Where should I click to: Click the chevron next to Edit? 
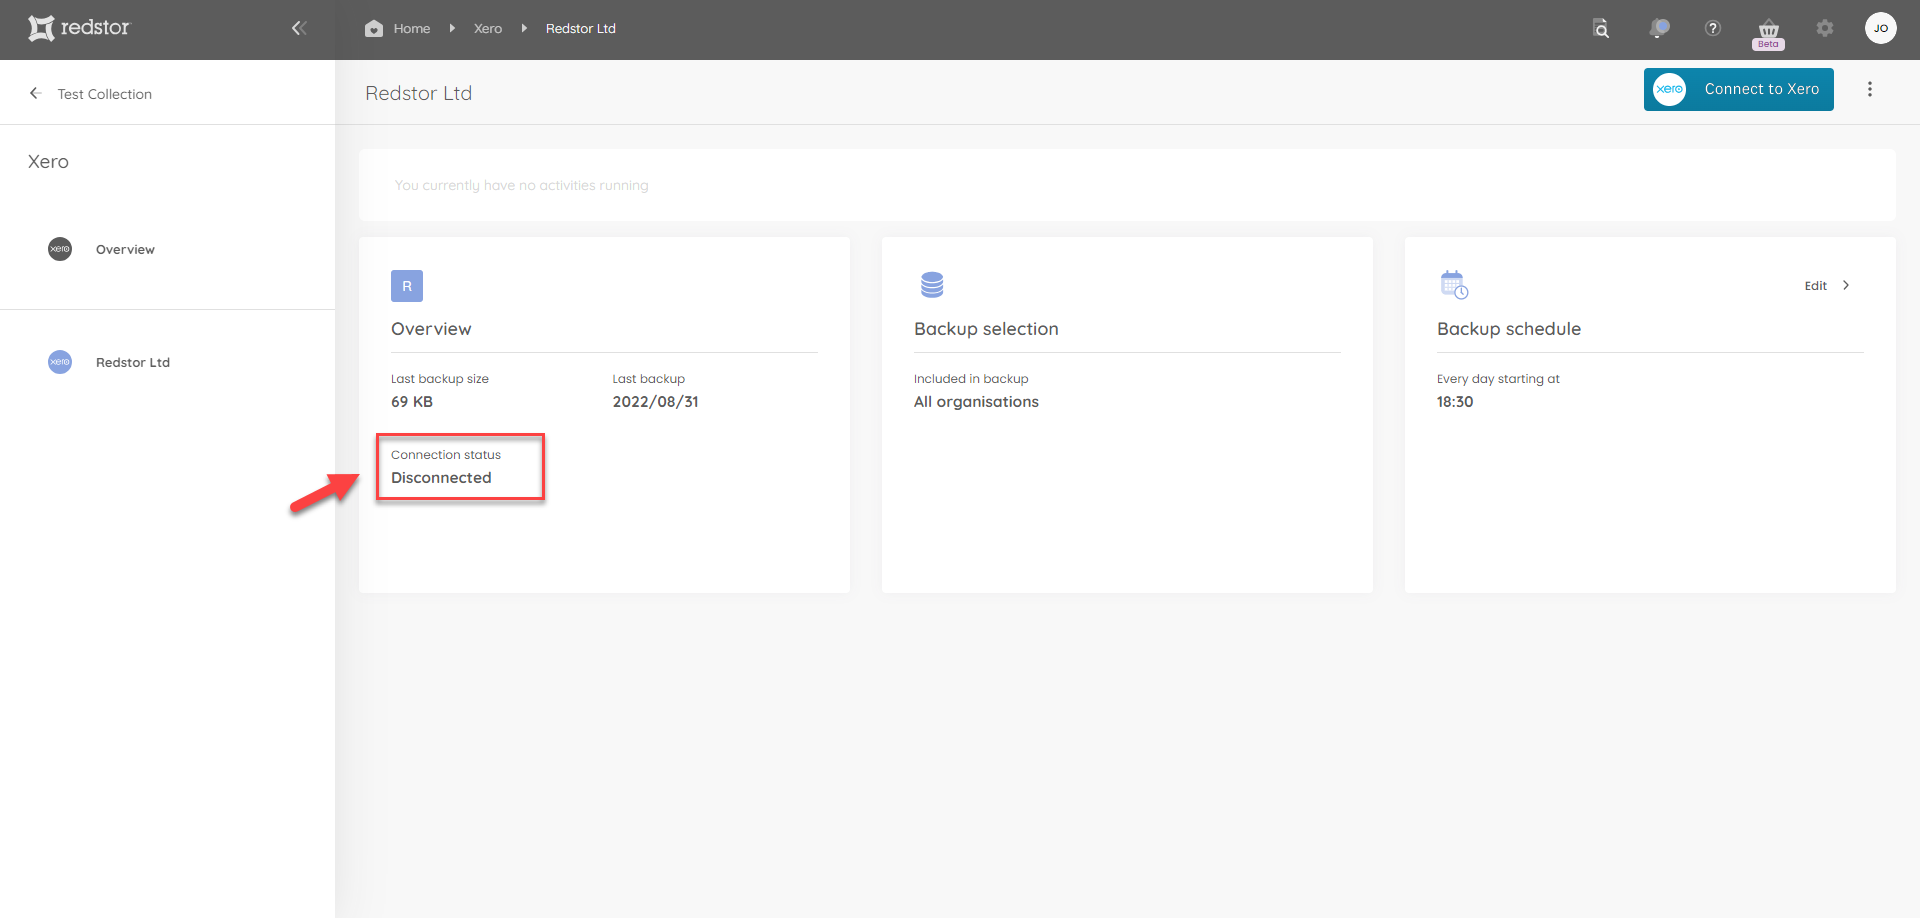pyautogui.click(x=1846, y=286)
